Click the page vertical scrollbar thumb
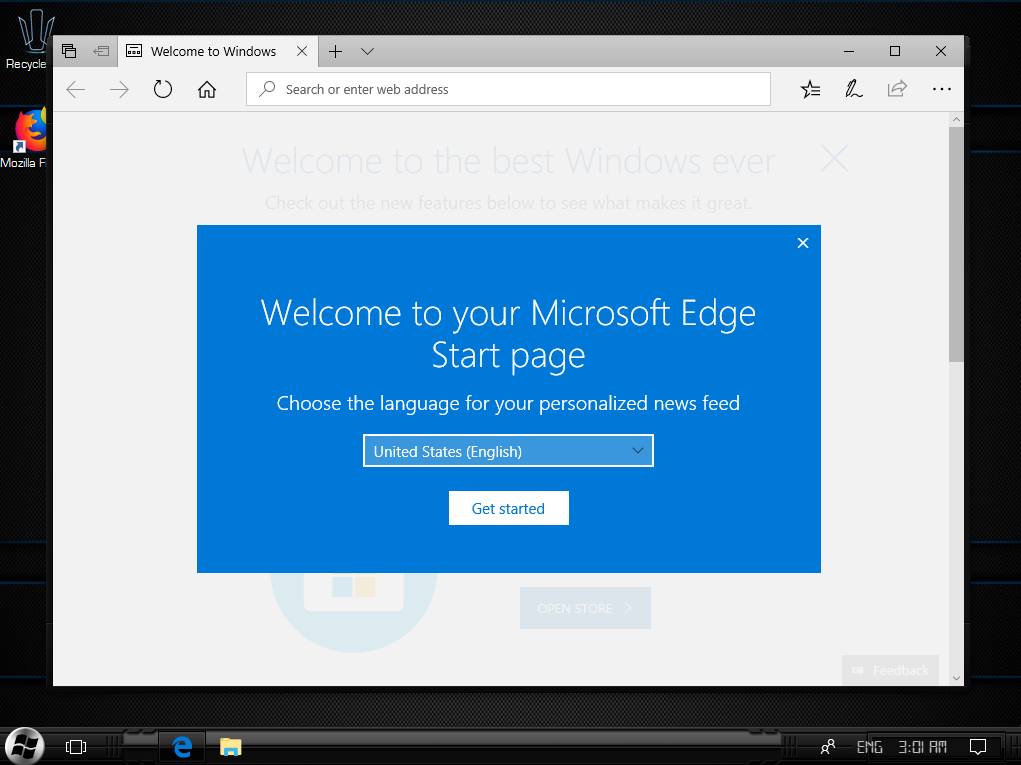The width and height of the screenshot is (1021, 765). point(956,244)
